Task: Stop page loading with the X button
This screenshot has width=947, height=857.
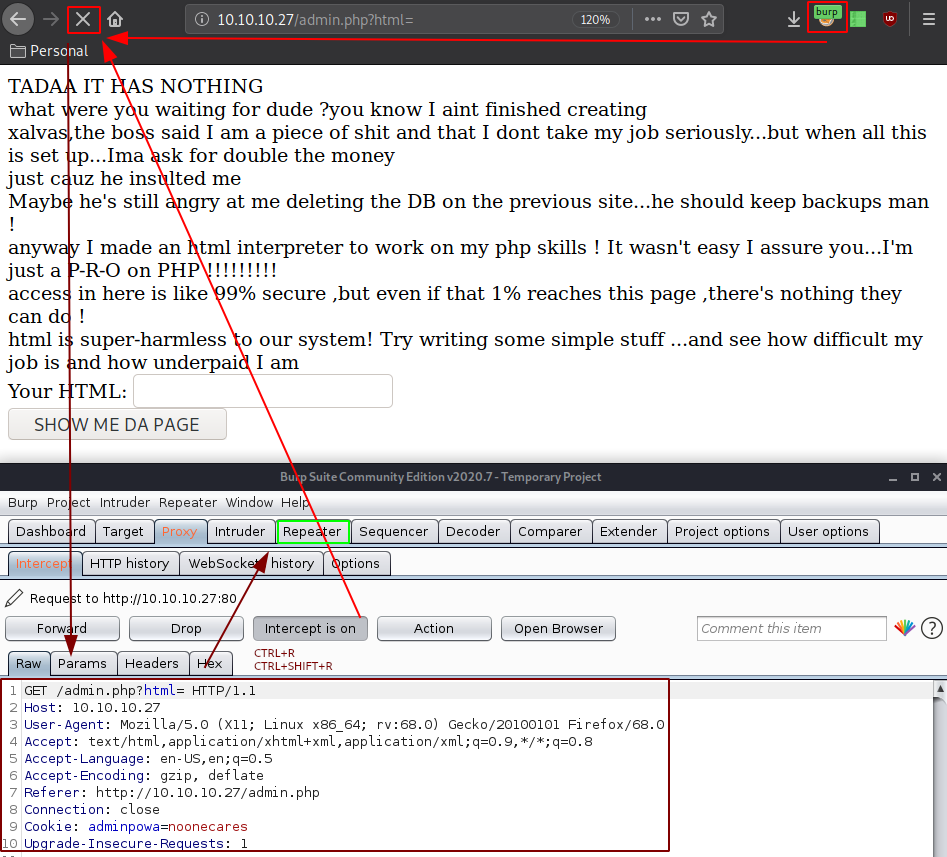Action: coord(83,19)
